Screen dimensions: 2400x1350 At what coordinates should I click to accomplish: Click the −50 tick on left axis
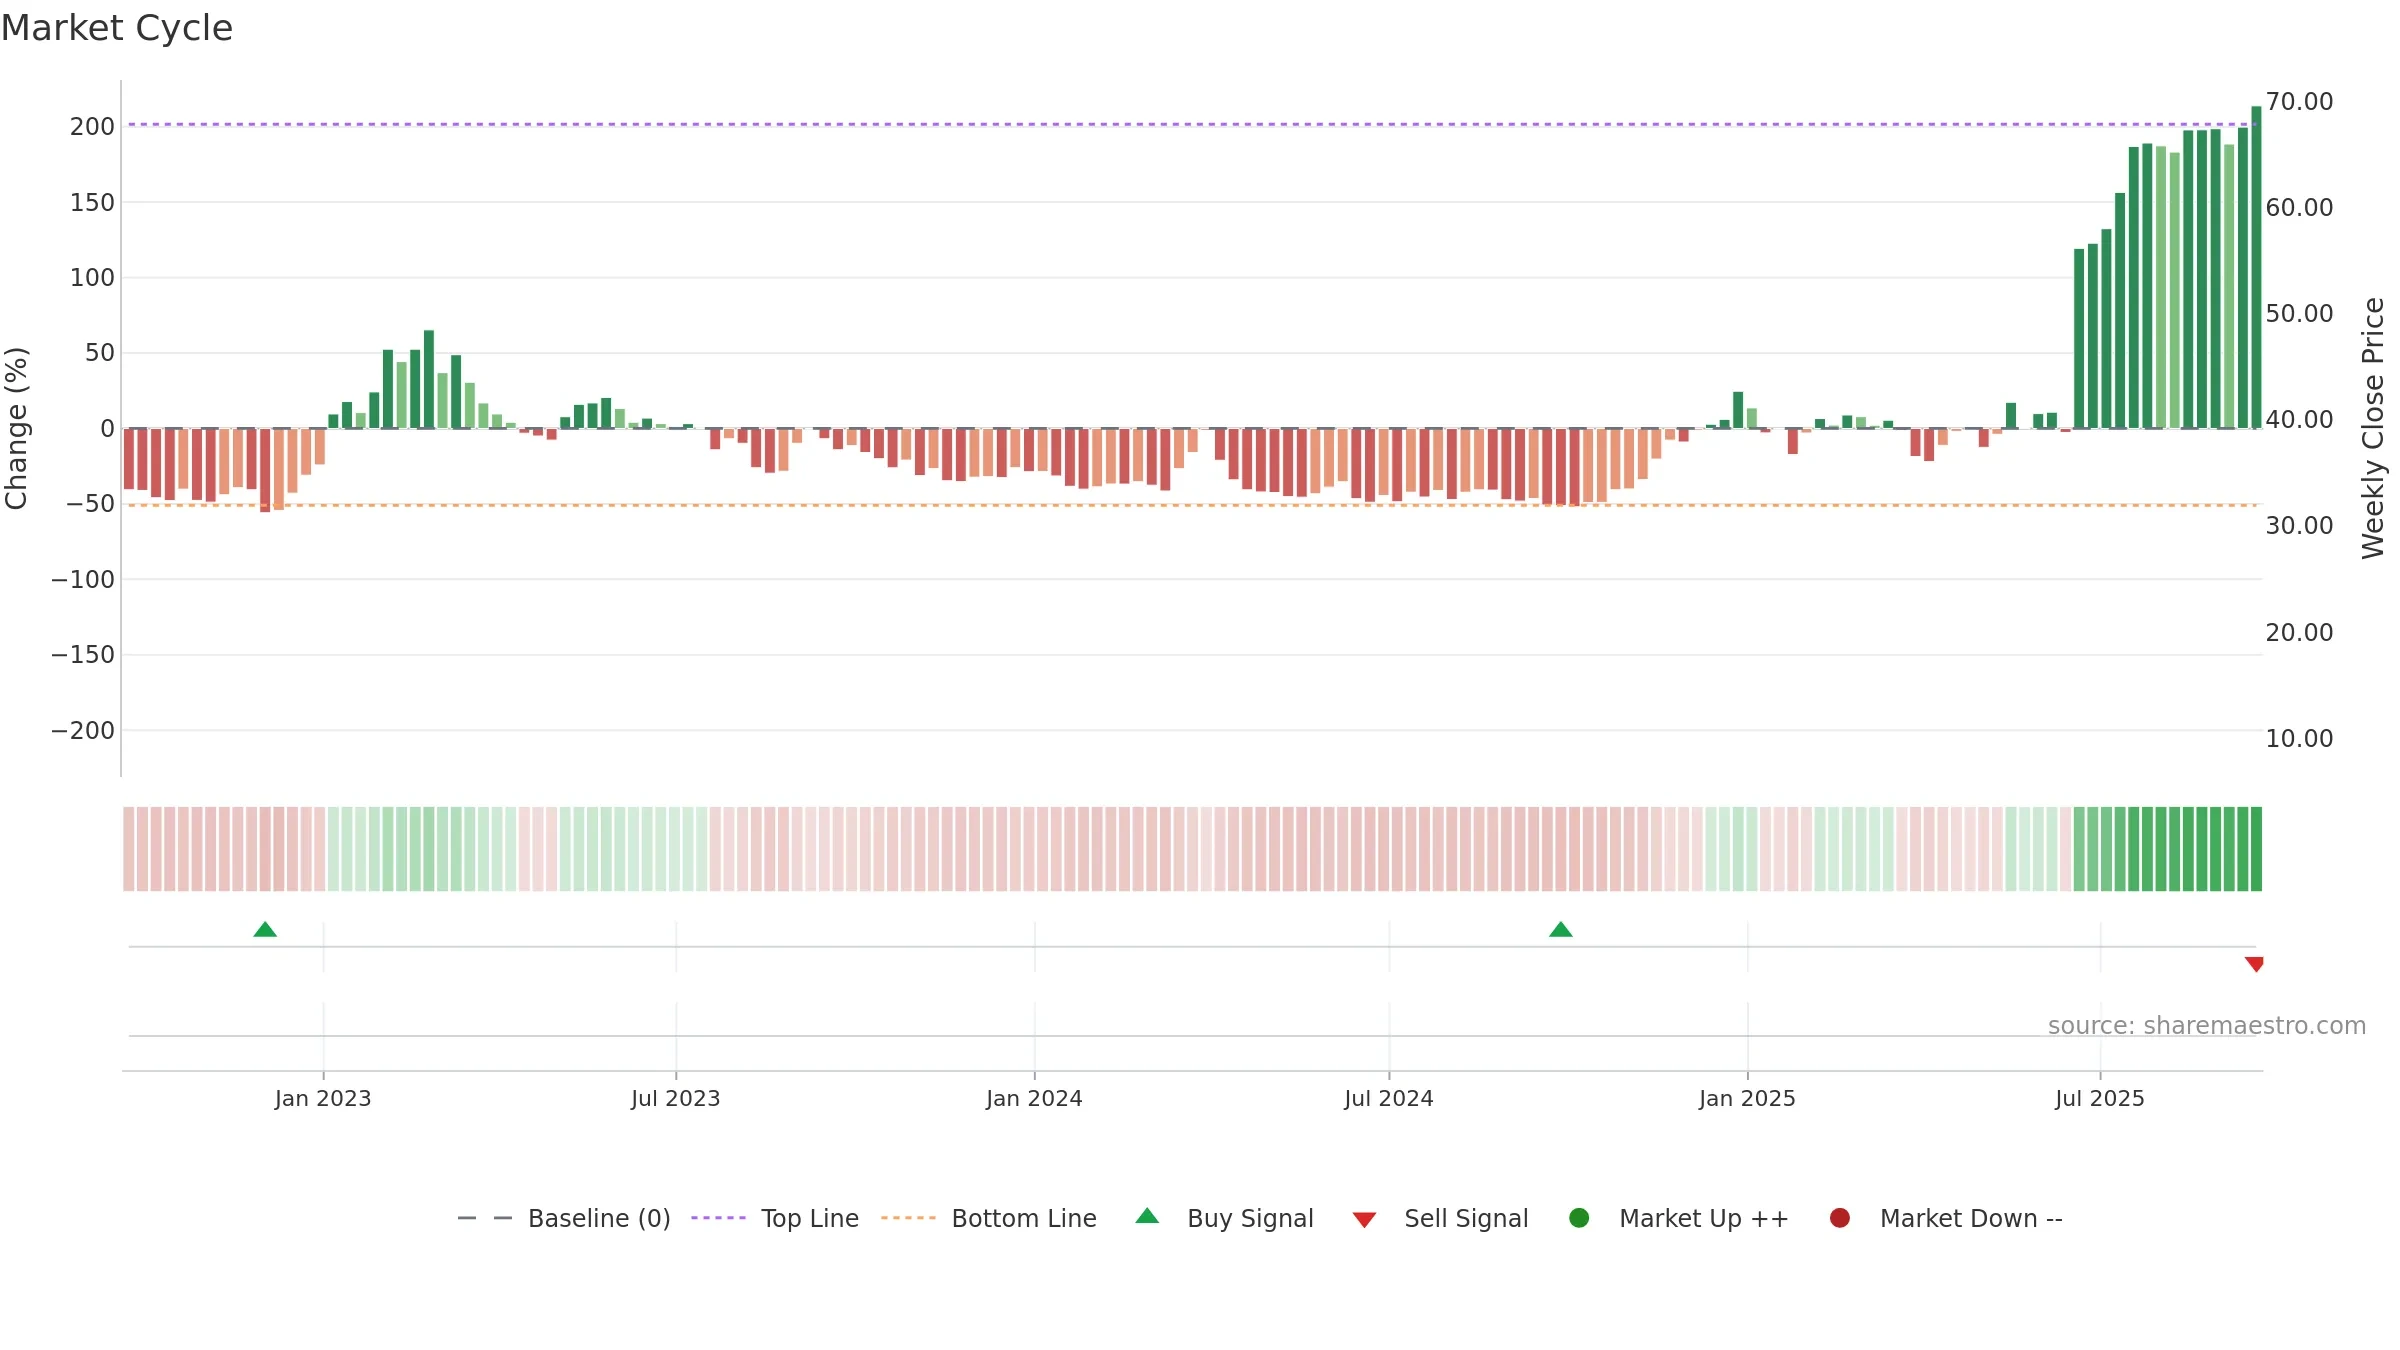coord(90,504)
